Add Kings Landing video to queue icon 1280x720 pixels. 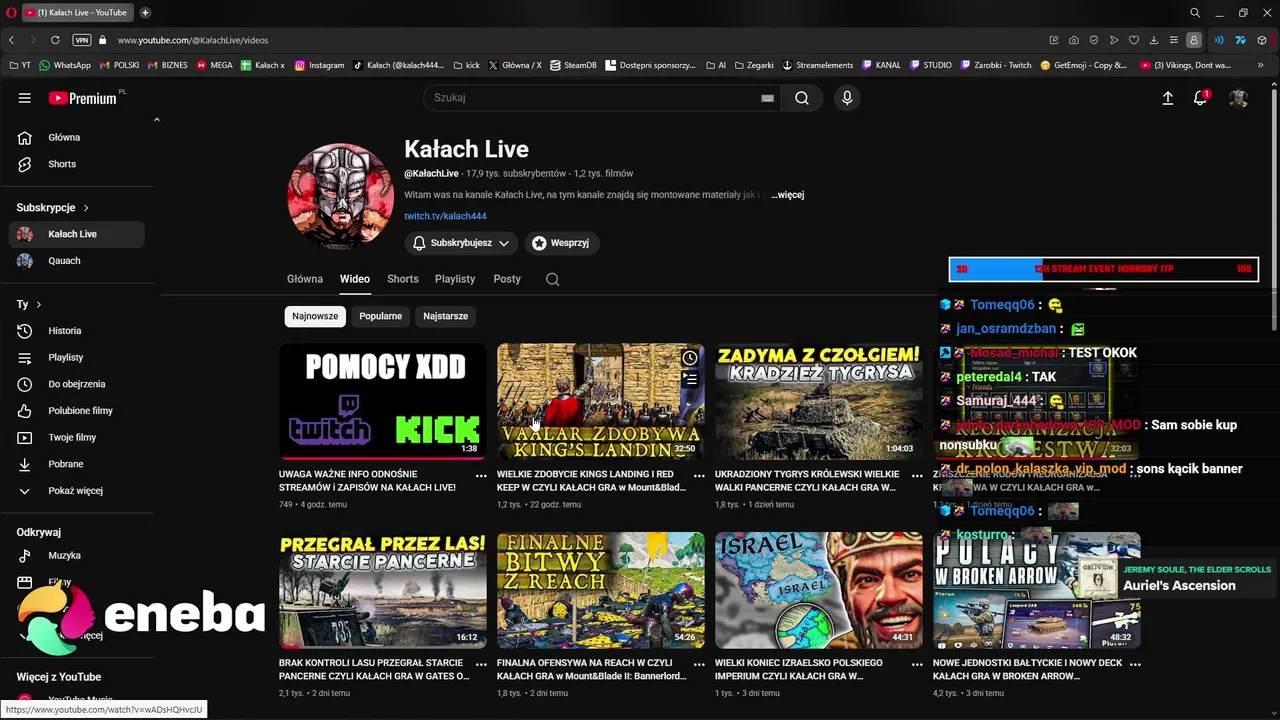pos(690,379)
